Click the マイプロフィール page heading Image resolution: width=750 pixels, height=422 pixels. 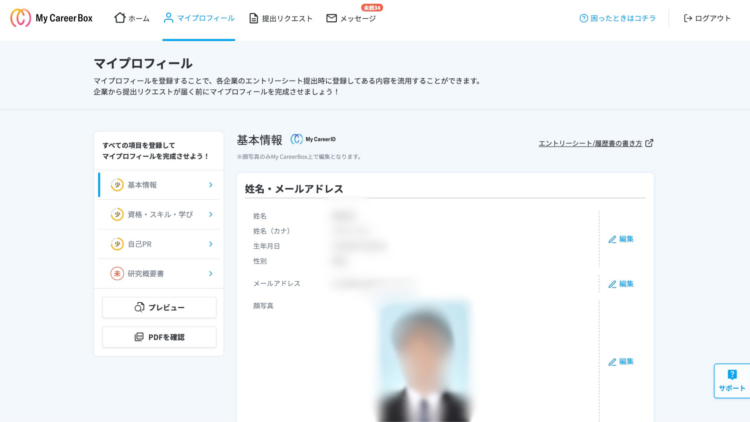pos(143,63)
